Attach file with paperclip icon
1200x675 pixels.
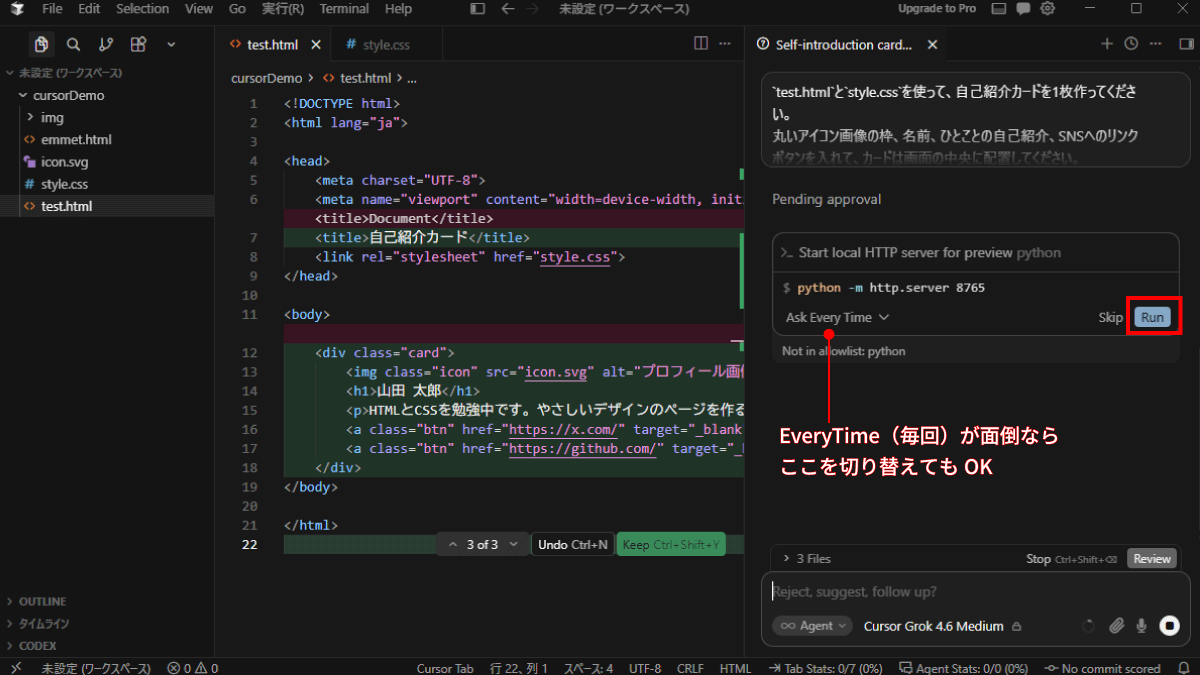pos(1117,626)
